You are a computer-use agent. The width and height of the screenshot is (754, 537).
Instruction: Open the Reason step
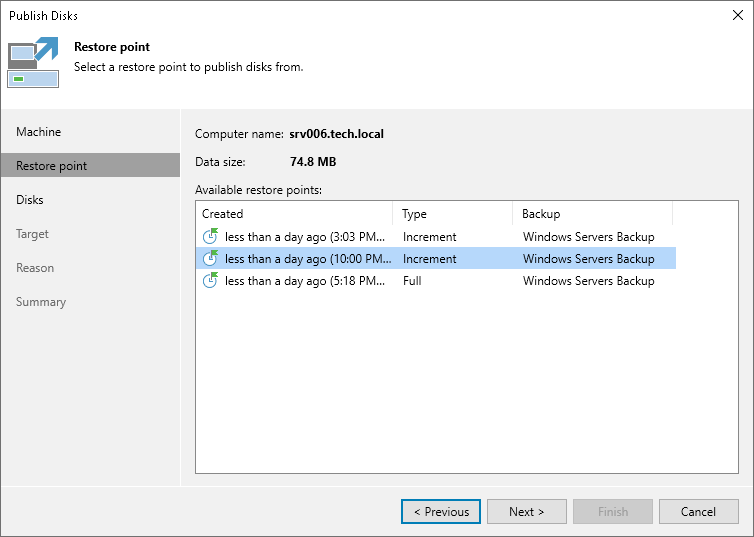[35, 268]
